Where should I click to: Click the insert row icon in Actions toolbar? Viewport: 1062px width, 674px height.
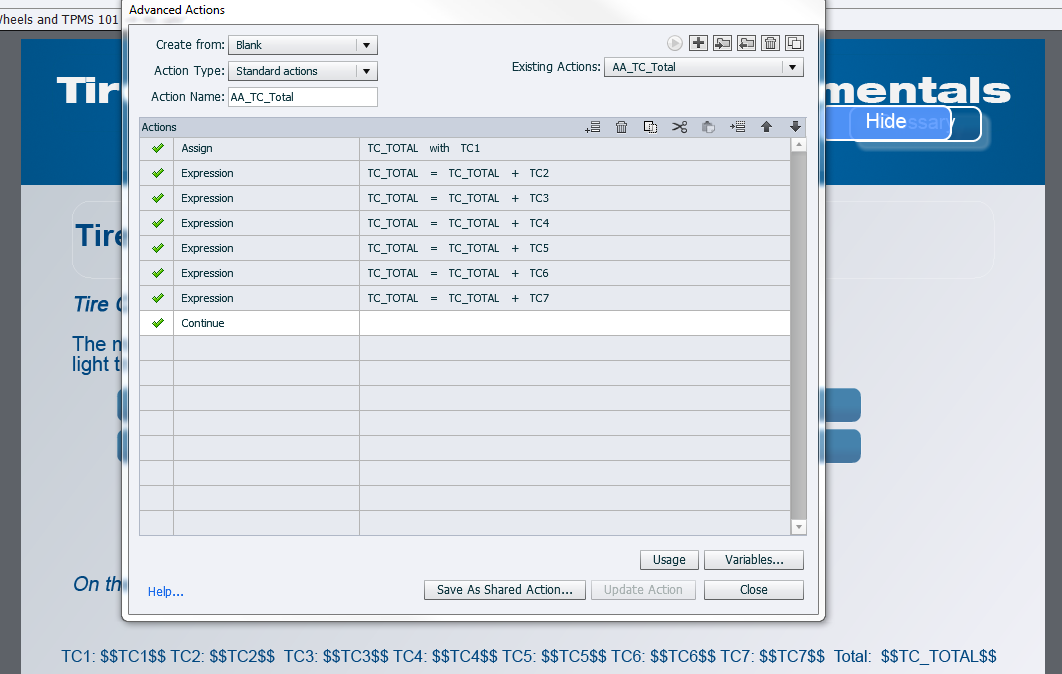pos(738,127)
